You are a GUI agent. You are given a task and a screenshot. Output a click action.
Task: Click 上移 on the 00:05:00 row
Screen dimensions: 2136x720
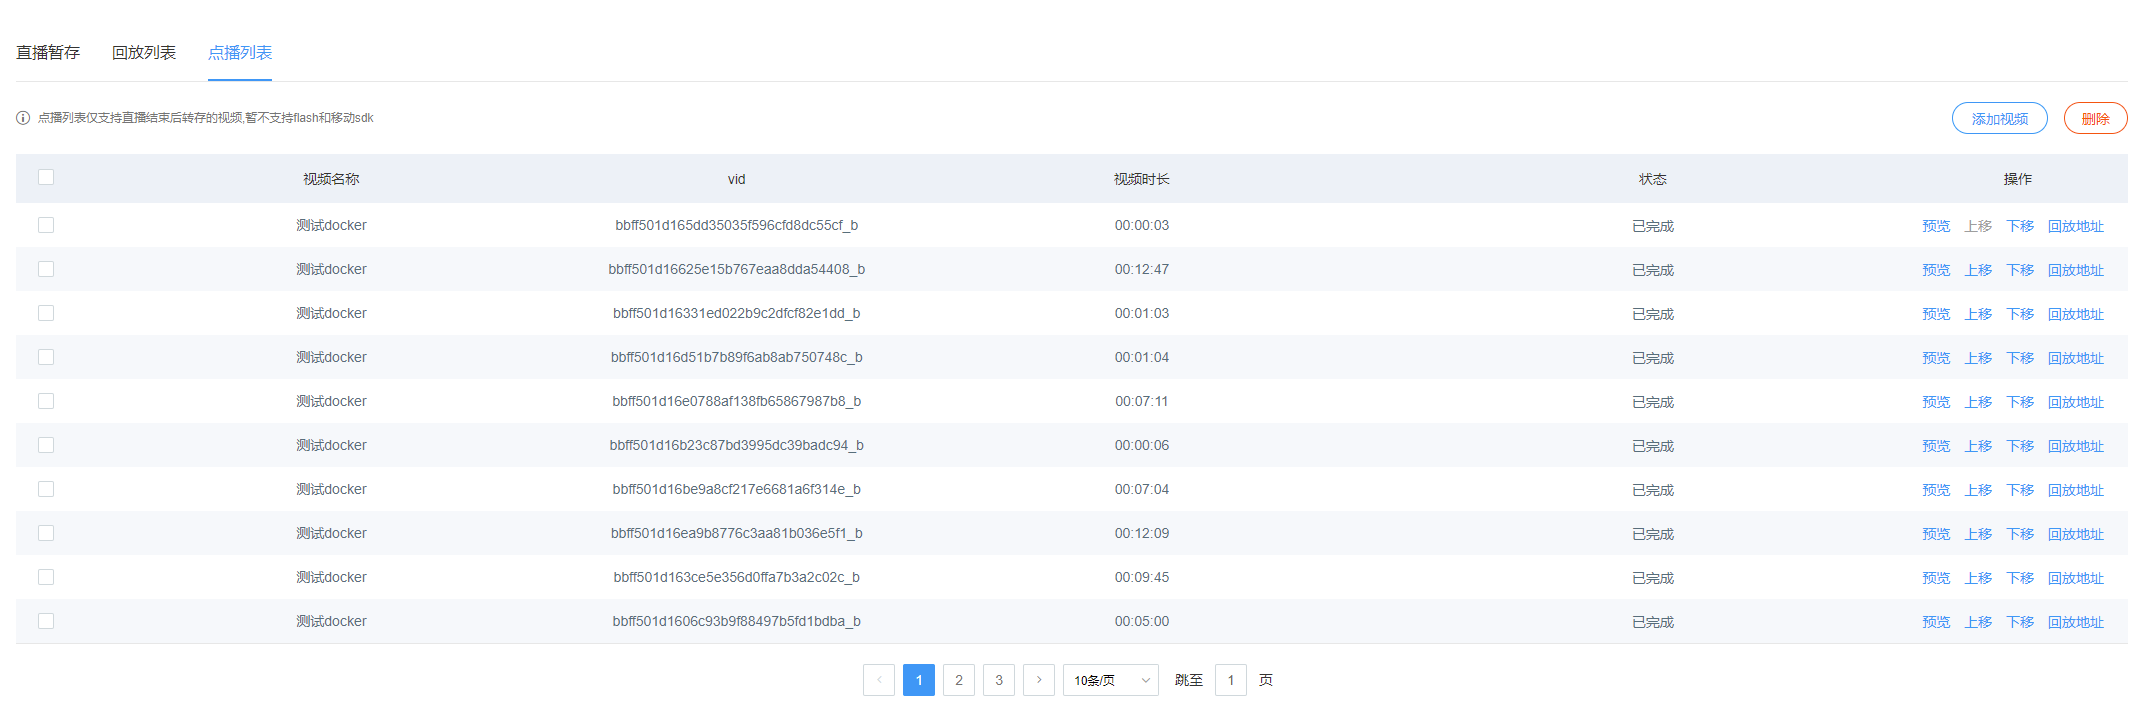[1978, 622]
